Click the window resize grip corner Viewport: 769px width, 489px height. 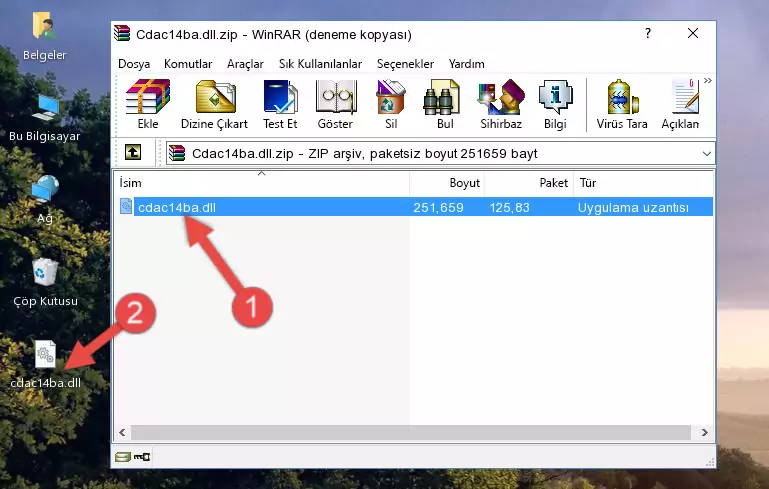pos(710,462)
